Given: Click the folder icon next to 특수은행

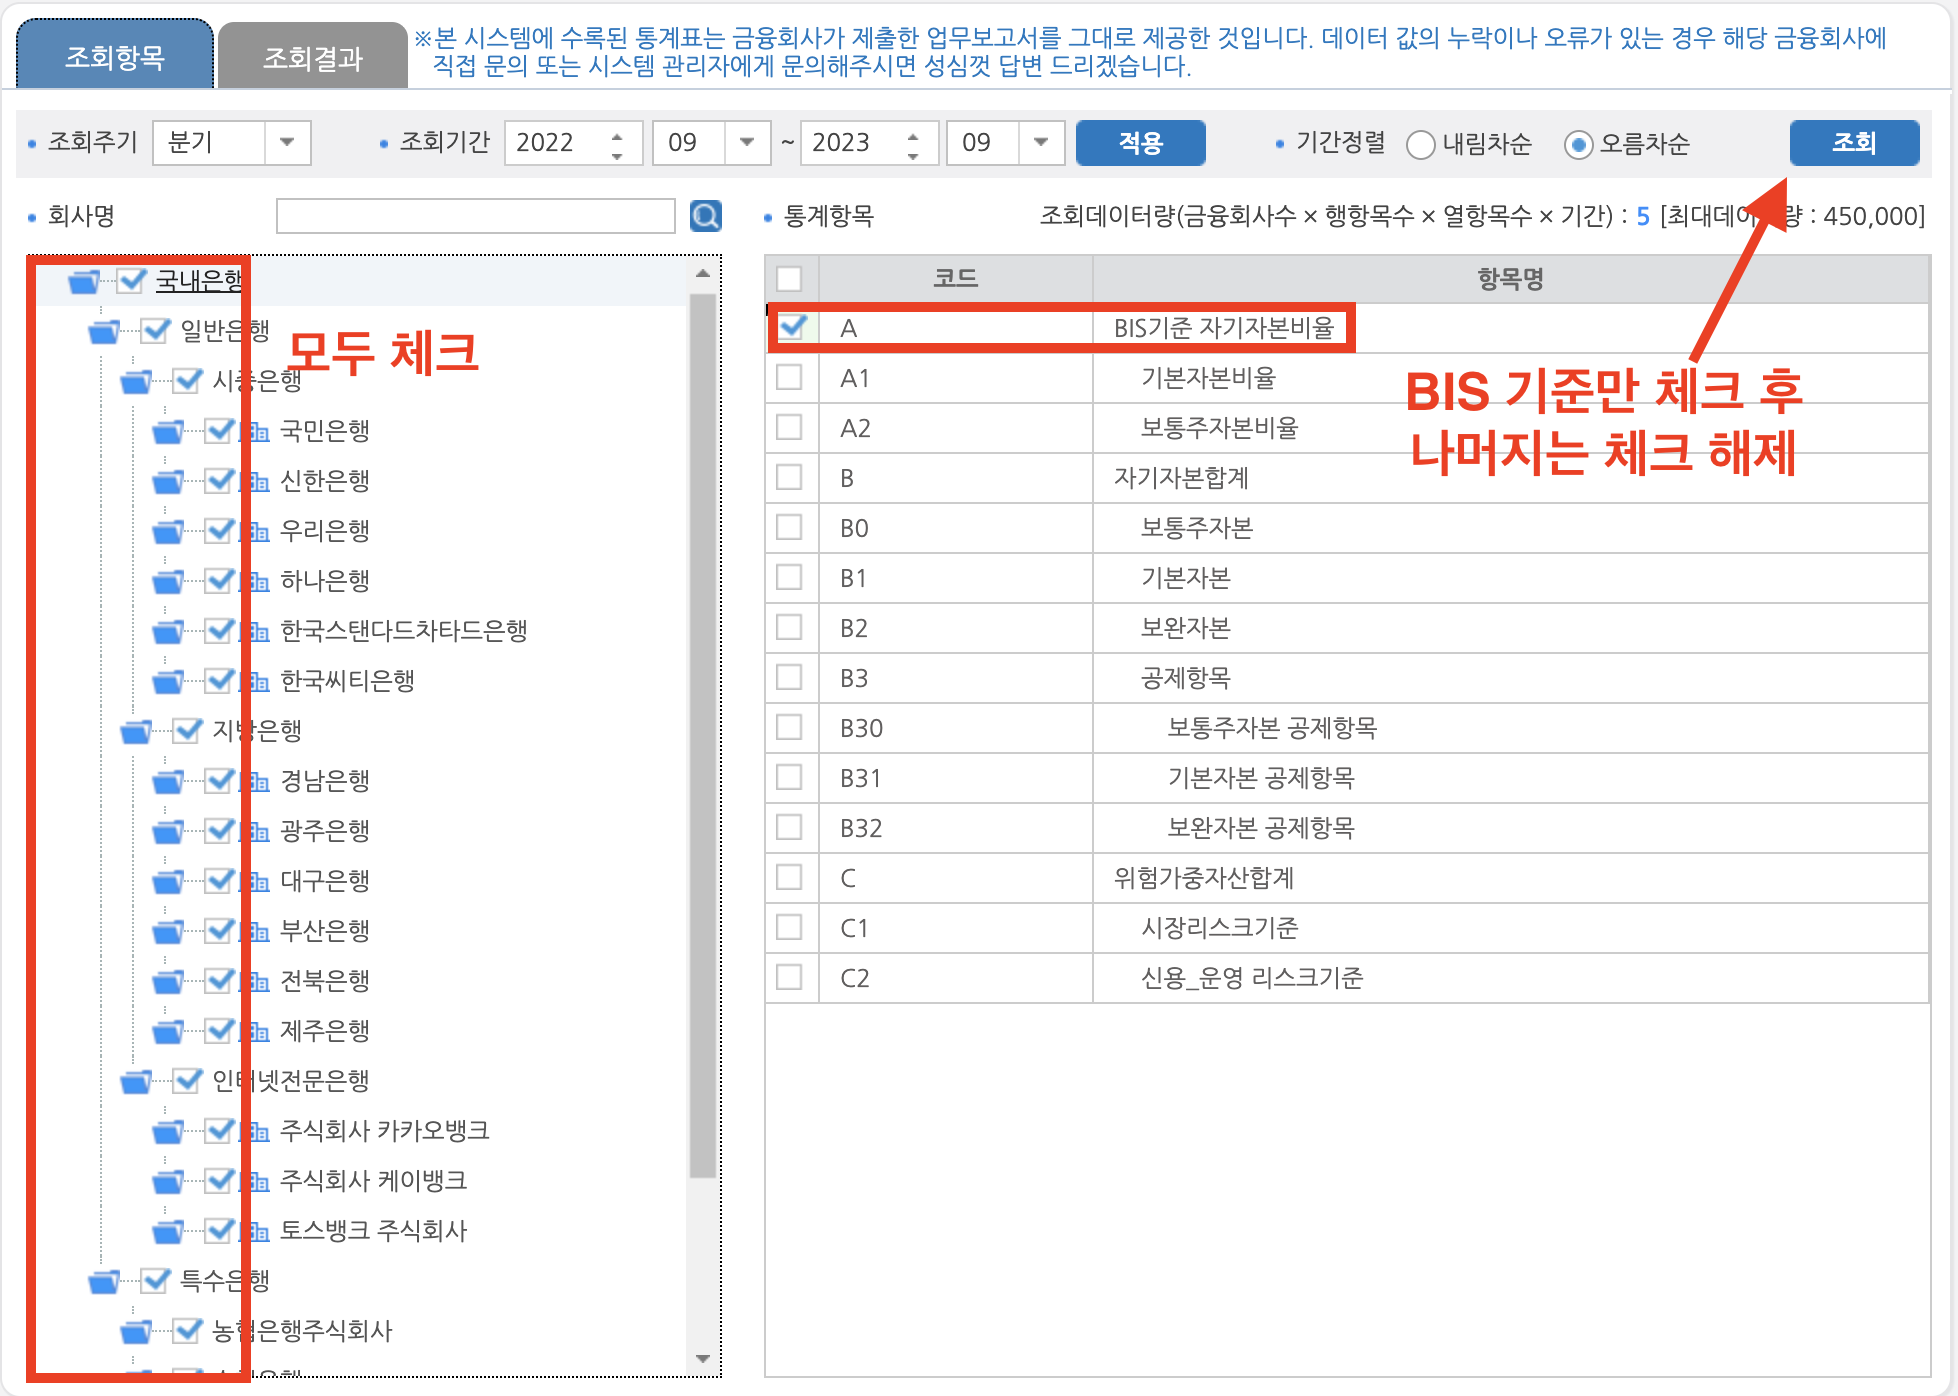Looking at the screenshot, I should 104,1281.
